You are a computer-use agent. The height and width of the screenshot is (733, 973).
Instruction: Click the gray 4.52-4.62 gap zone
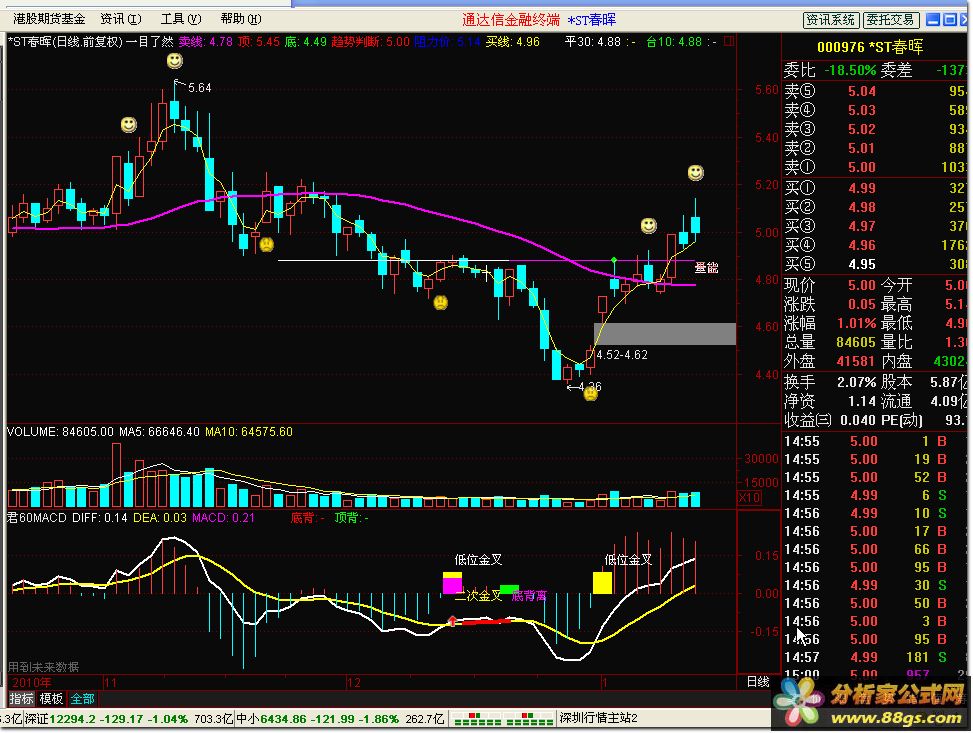pyautogui.click(x=665, y=334)
